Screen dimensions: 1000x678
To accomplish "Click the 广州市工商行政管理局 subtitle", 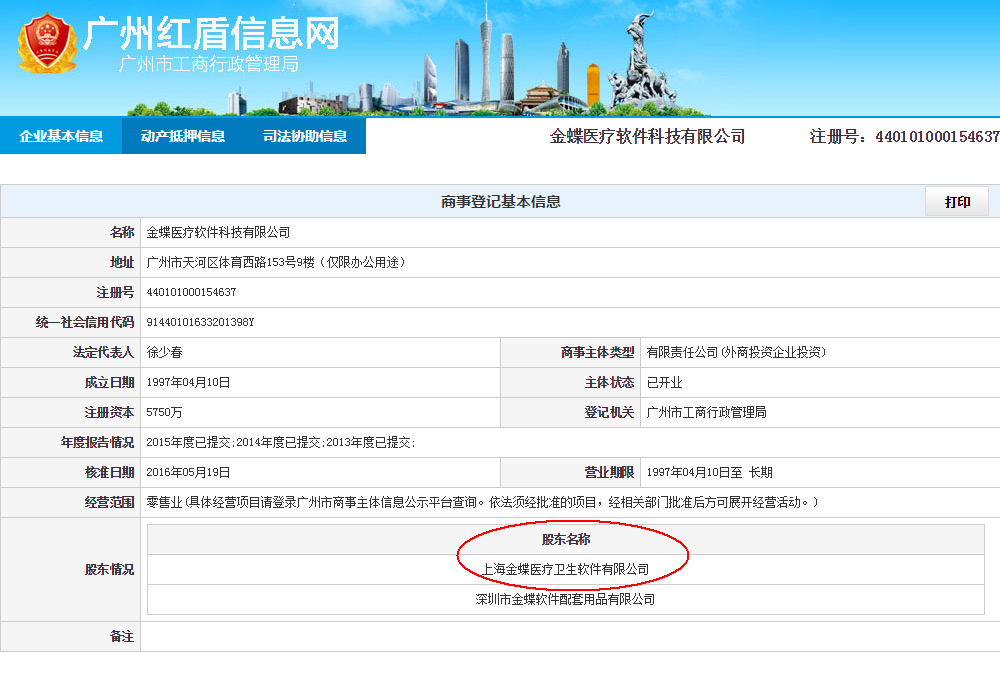I will click(209, 64).
